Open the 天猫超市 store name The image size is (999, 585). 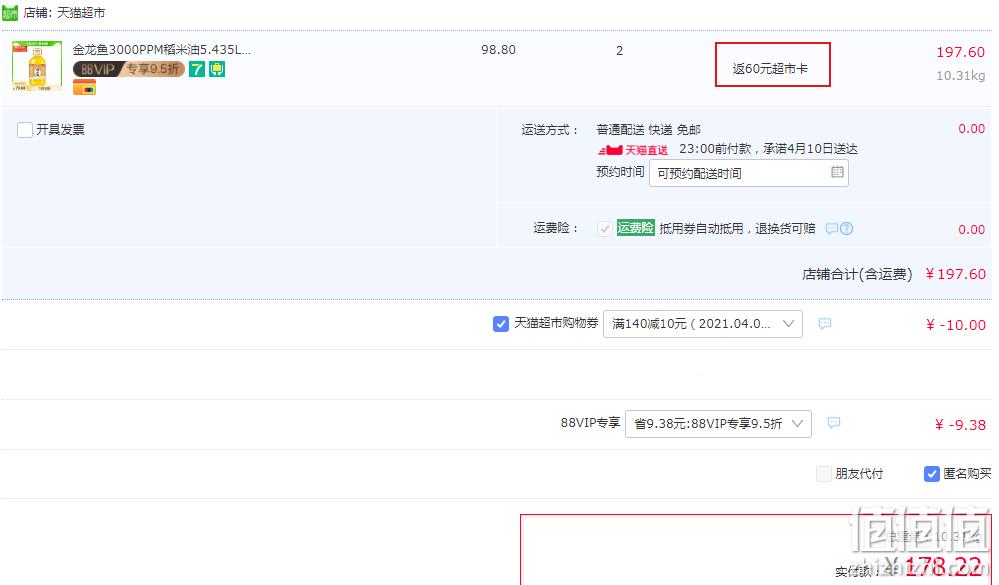(x=81, y=13)
